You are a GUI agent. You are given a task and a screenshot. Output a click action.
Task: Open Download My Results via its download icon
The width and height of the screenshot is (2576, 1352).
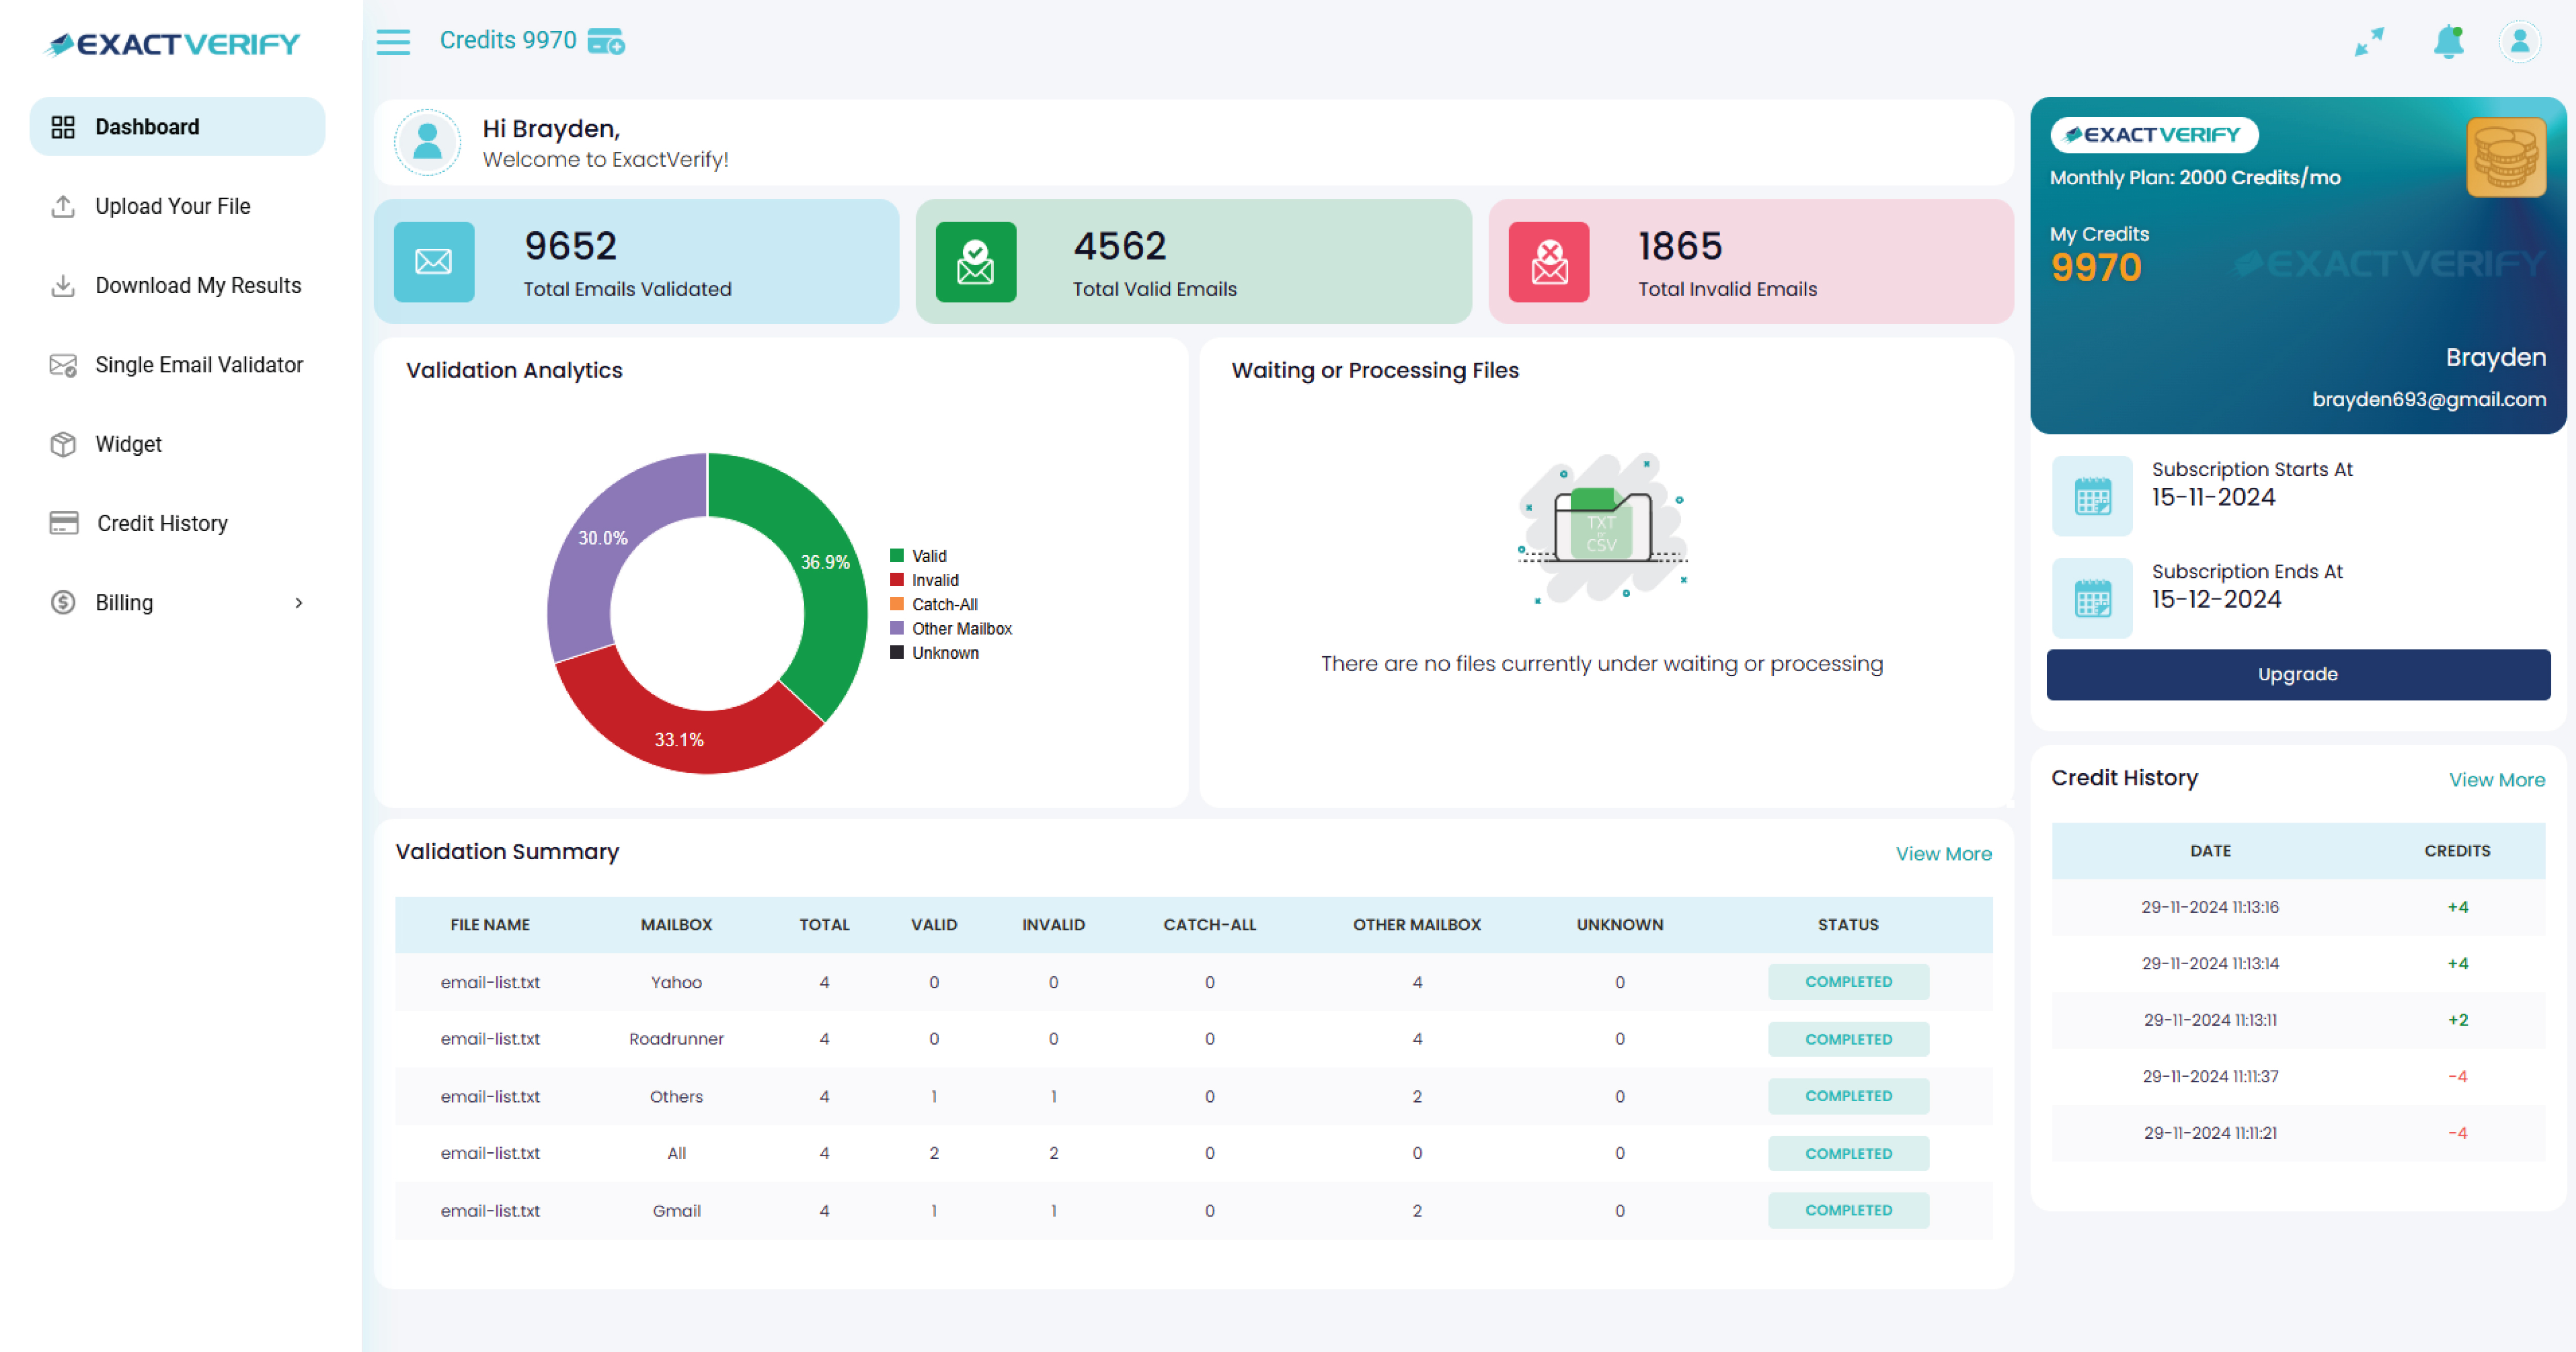click(x=63, y=285)
